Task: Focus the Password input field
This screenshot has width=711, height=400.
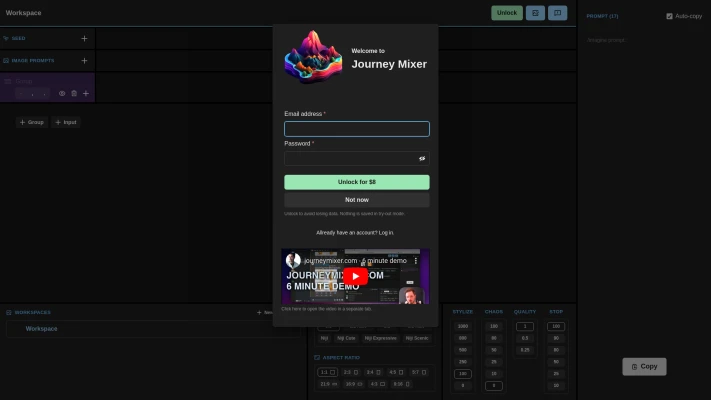Action: click(357, 159)
